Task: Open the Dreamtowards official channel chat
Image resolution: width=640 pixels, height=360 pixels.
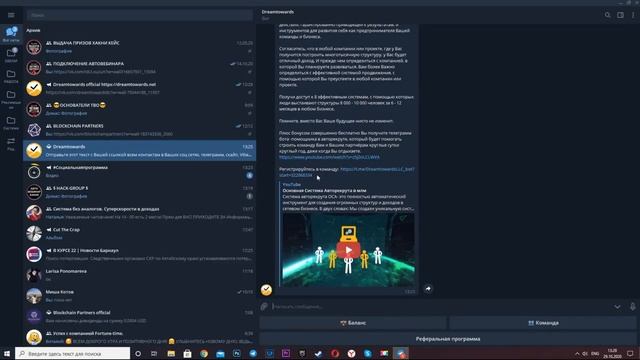Action: pos(140,89)
